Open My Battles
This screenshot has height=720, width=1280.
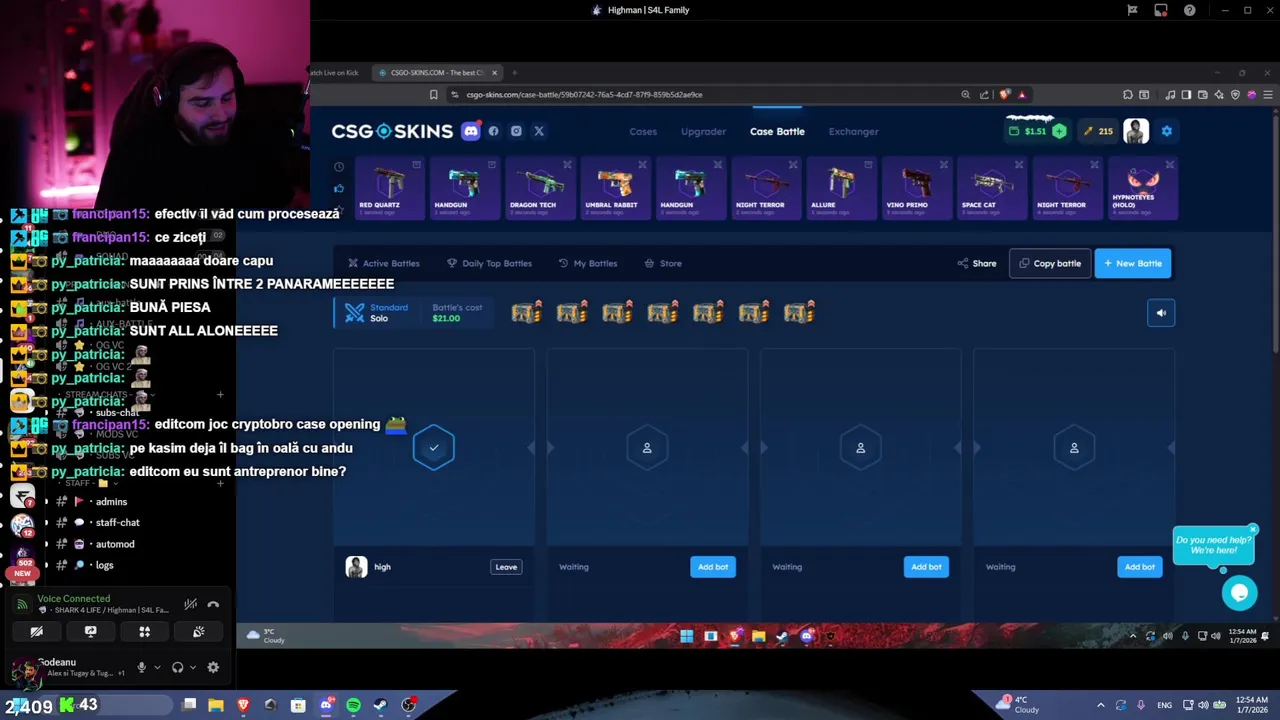coord(588,263)
